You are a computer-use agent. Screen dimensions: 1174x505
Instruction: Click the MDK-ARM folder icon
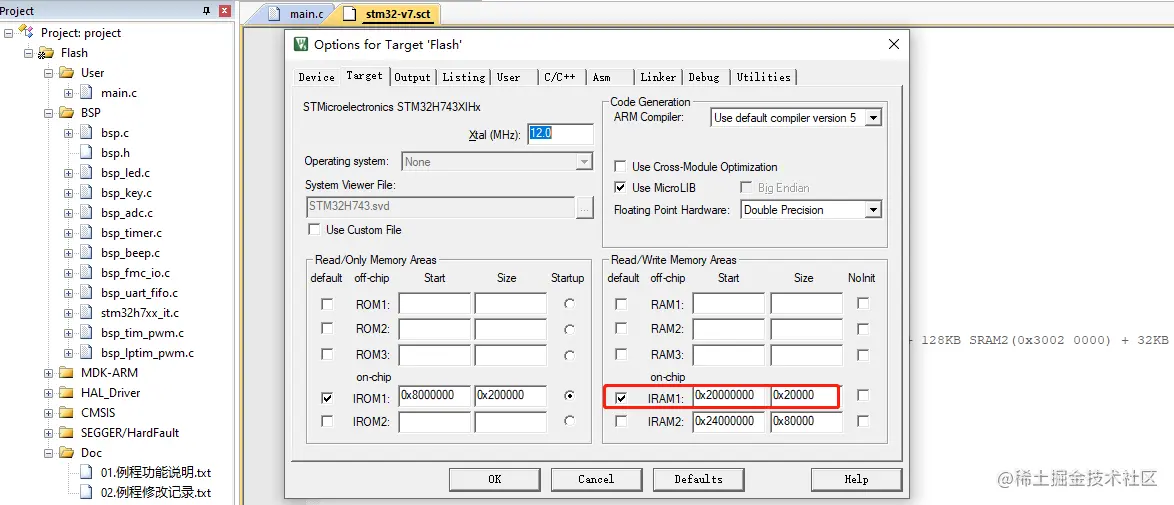[67, 372]
